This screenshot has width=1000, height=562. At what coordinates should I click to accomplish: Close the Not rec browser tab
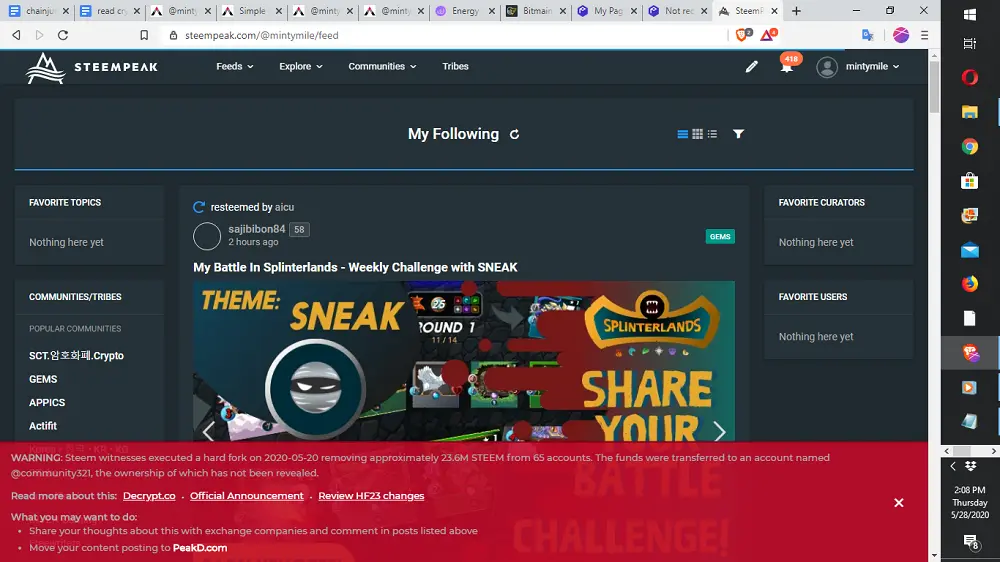tap(703, 11)
